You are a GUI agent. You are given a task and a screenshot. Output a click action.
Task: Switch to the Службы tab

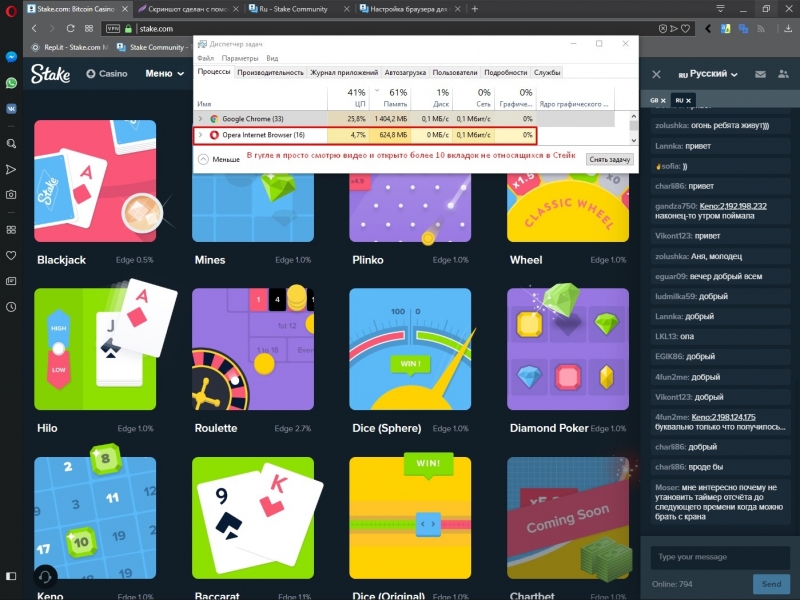(x=547, y=72)
